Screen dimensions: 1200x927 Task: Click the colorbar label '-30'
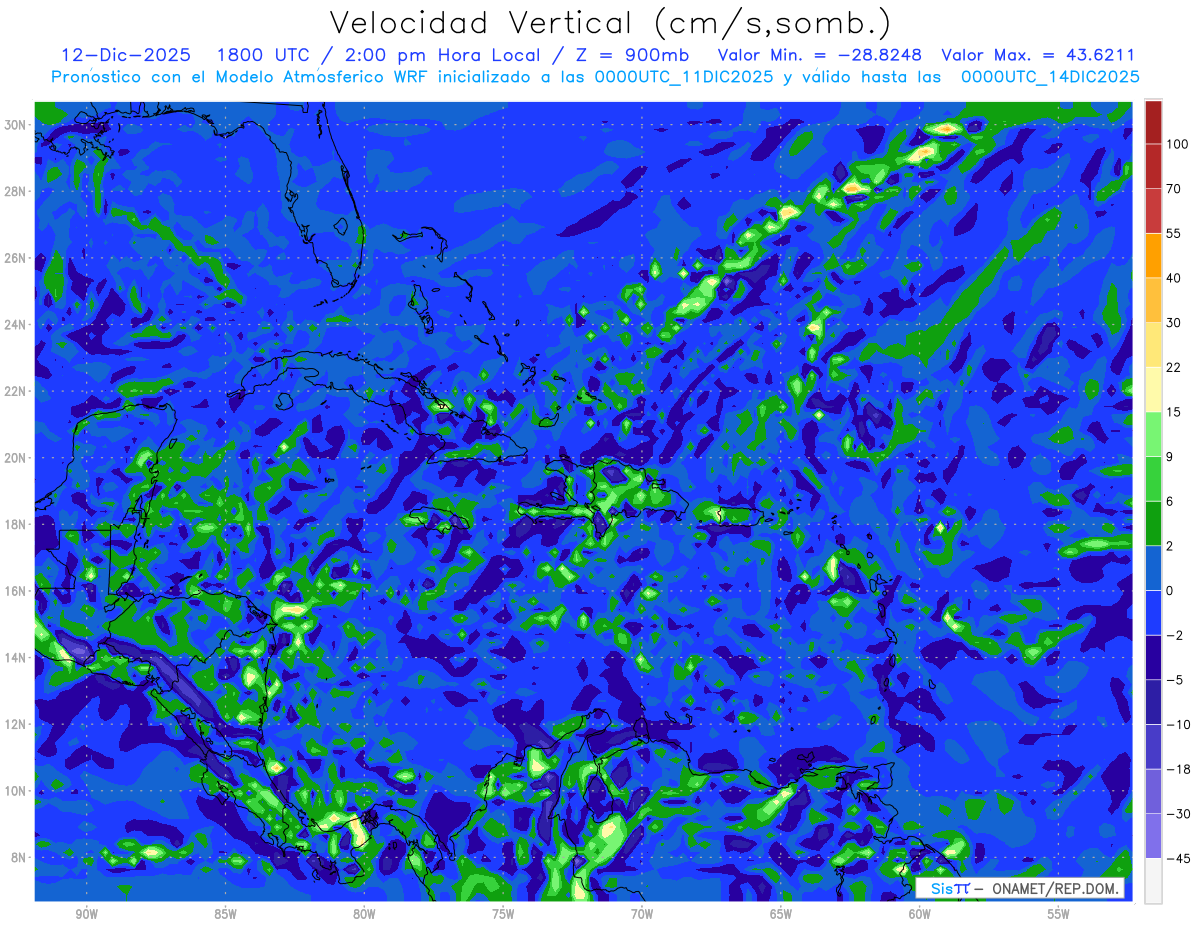1177,813
